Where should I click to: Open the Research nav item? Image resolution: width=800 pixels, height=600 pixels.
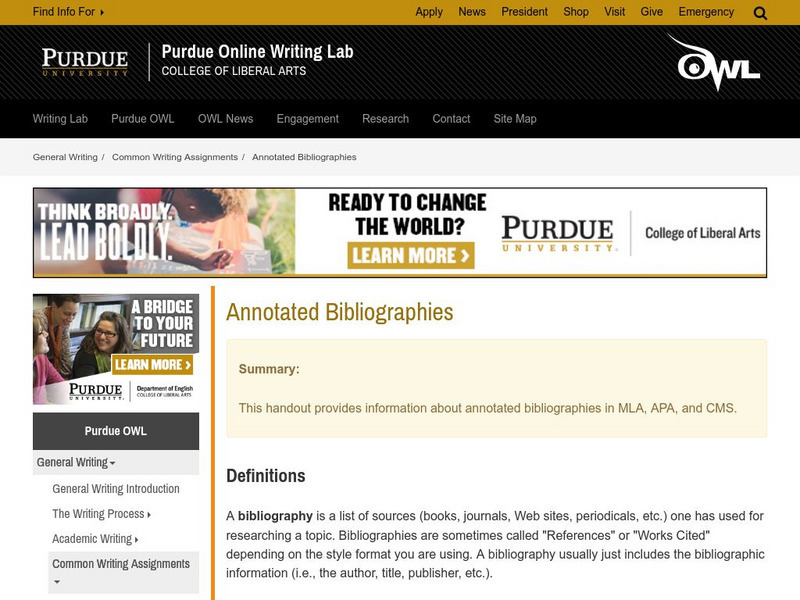click(x=385, y=119)
